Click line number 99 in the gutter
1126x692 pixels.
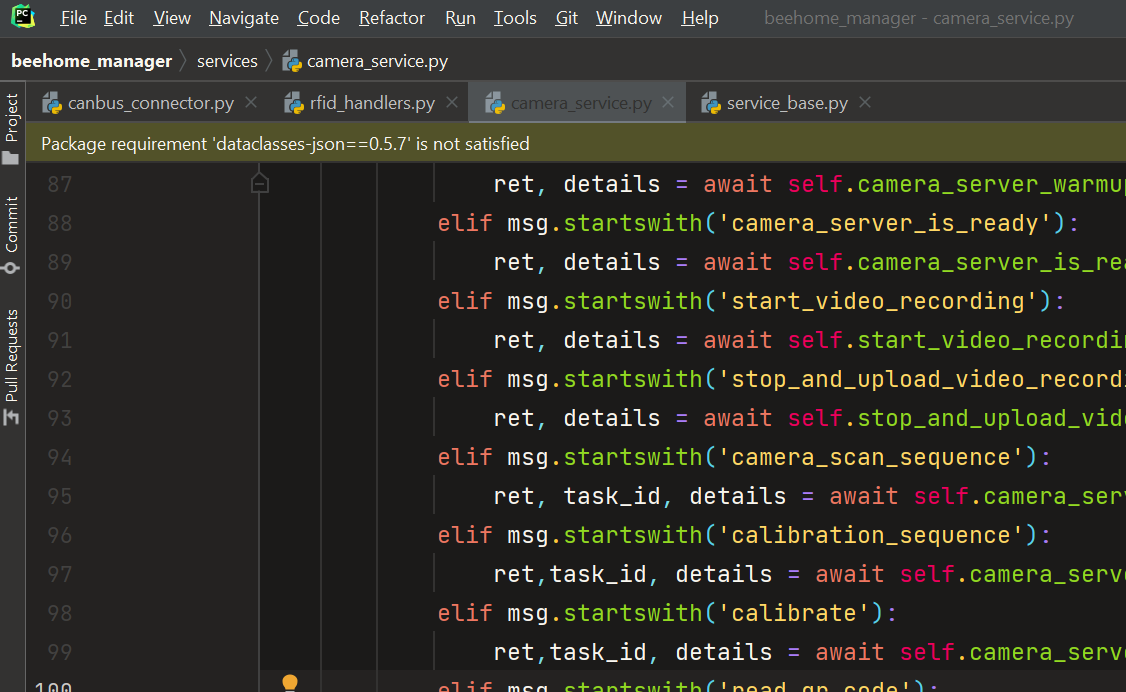pos(60,653)
